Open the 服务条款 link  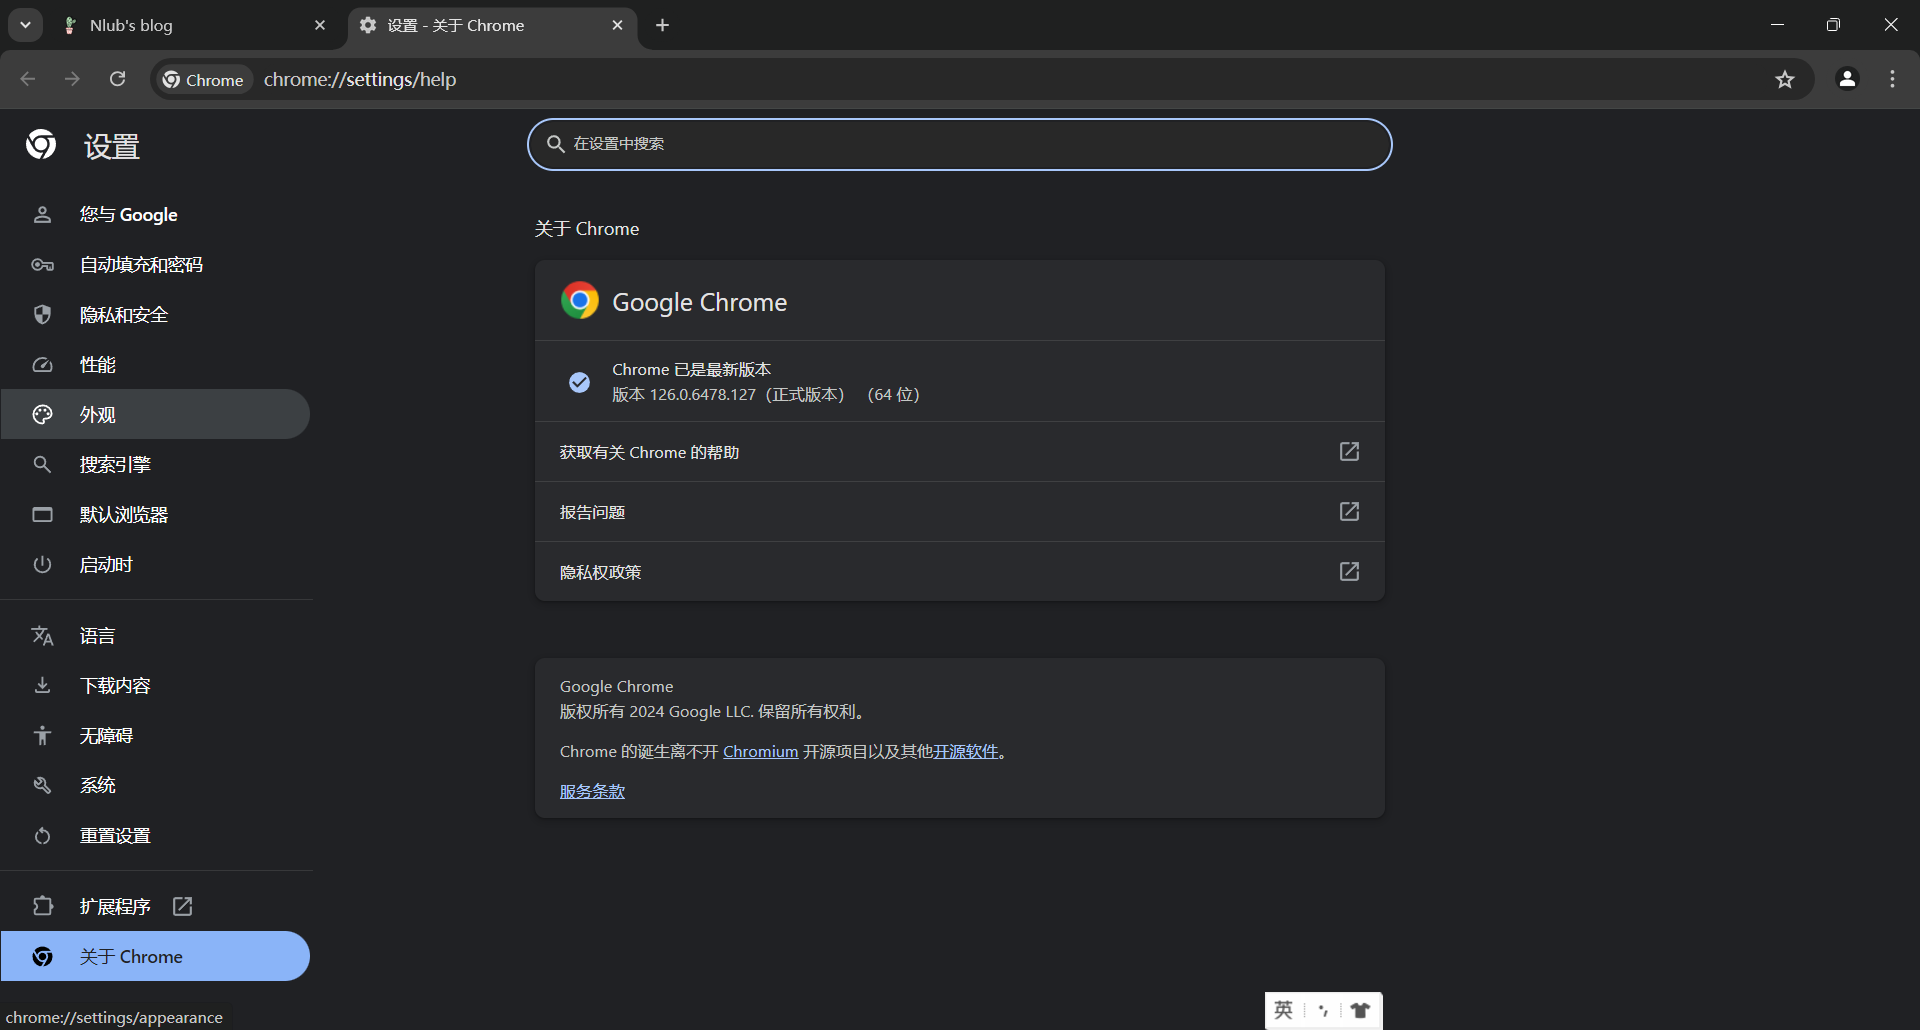[592, 791]
